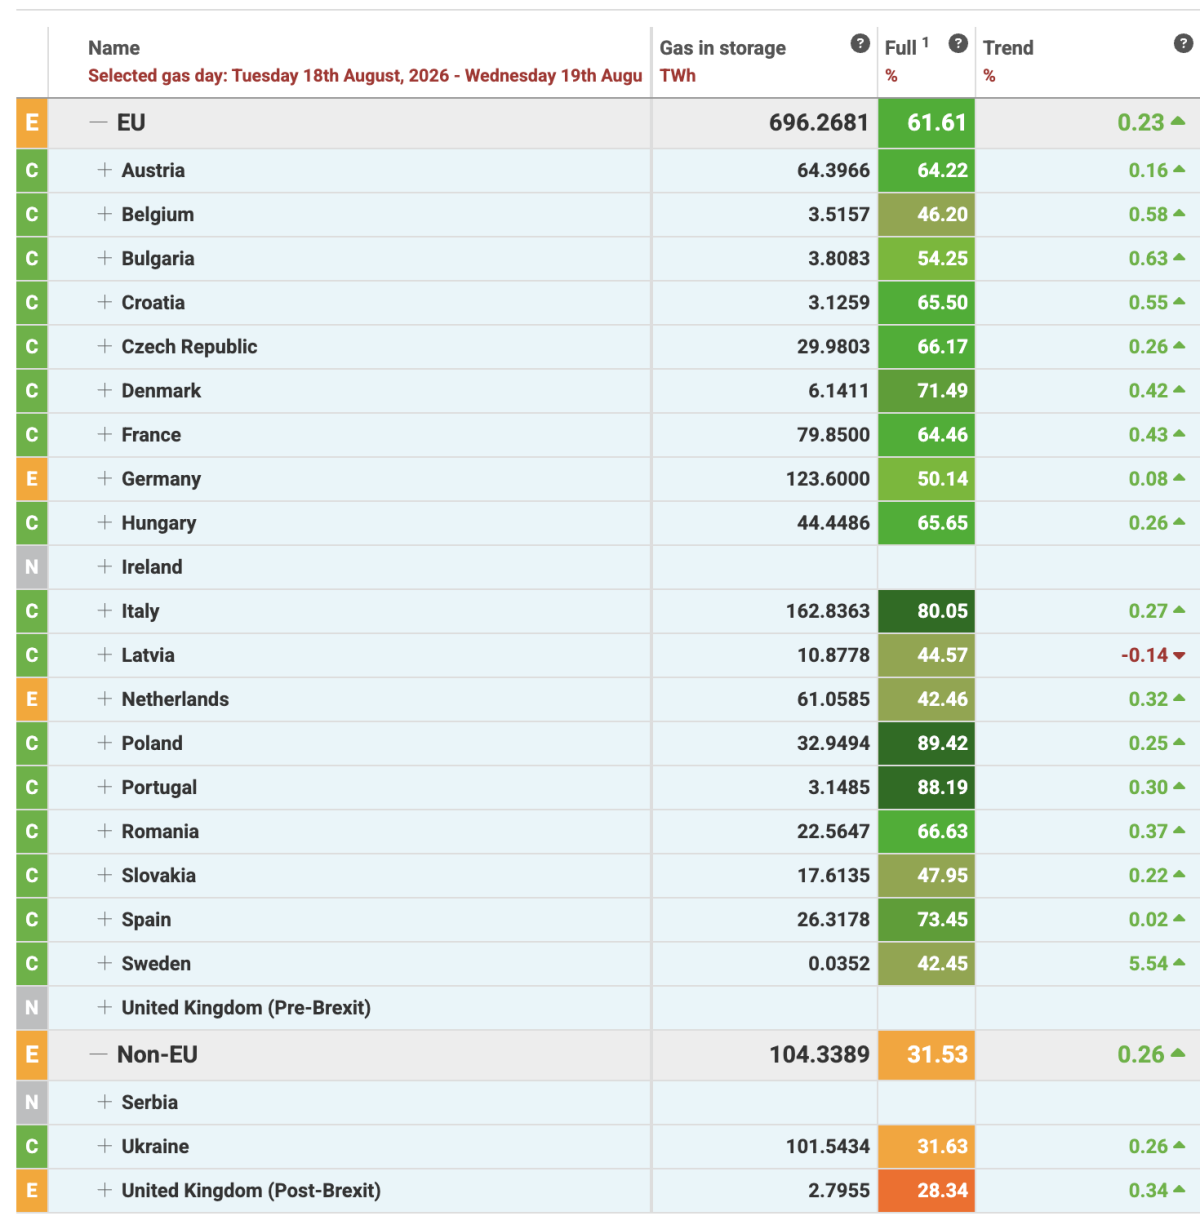Screen dimensions: 1200x1216
Task: Click orange E badge for Non-EU row
Action: tap(32, 1055)
